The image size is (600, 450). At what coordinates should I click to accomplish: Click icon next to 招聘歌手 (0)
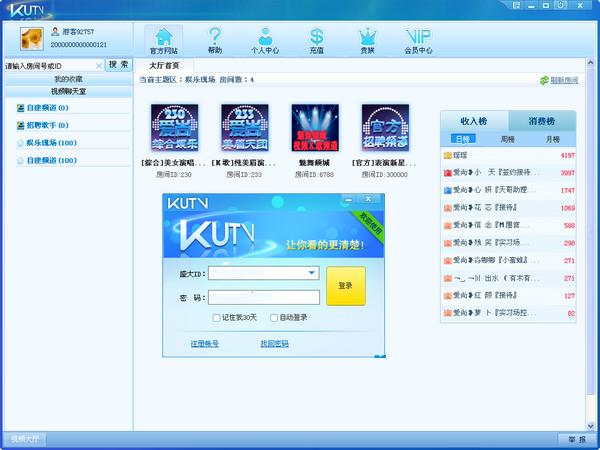20,126
